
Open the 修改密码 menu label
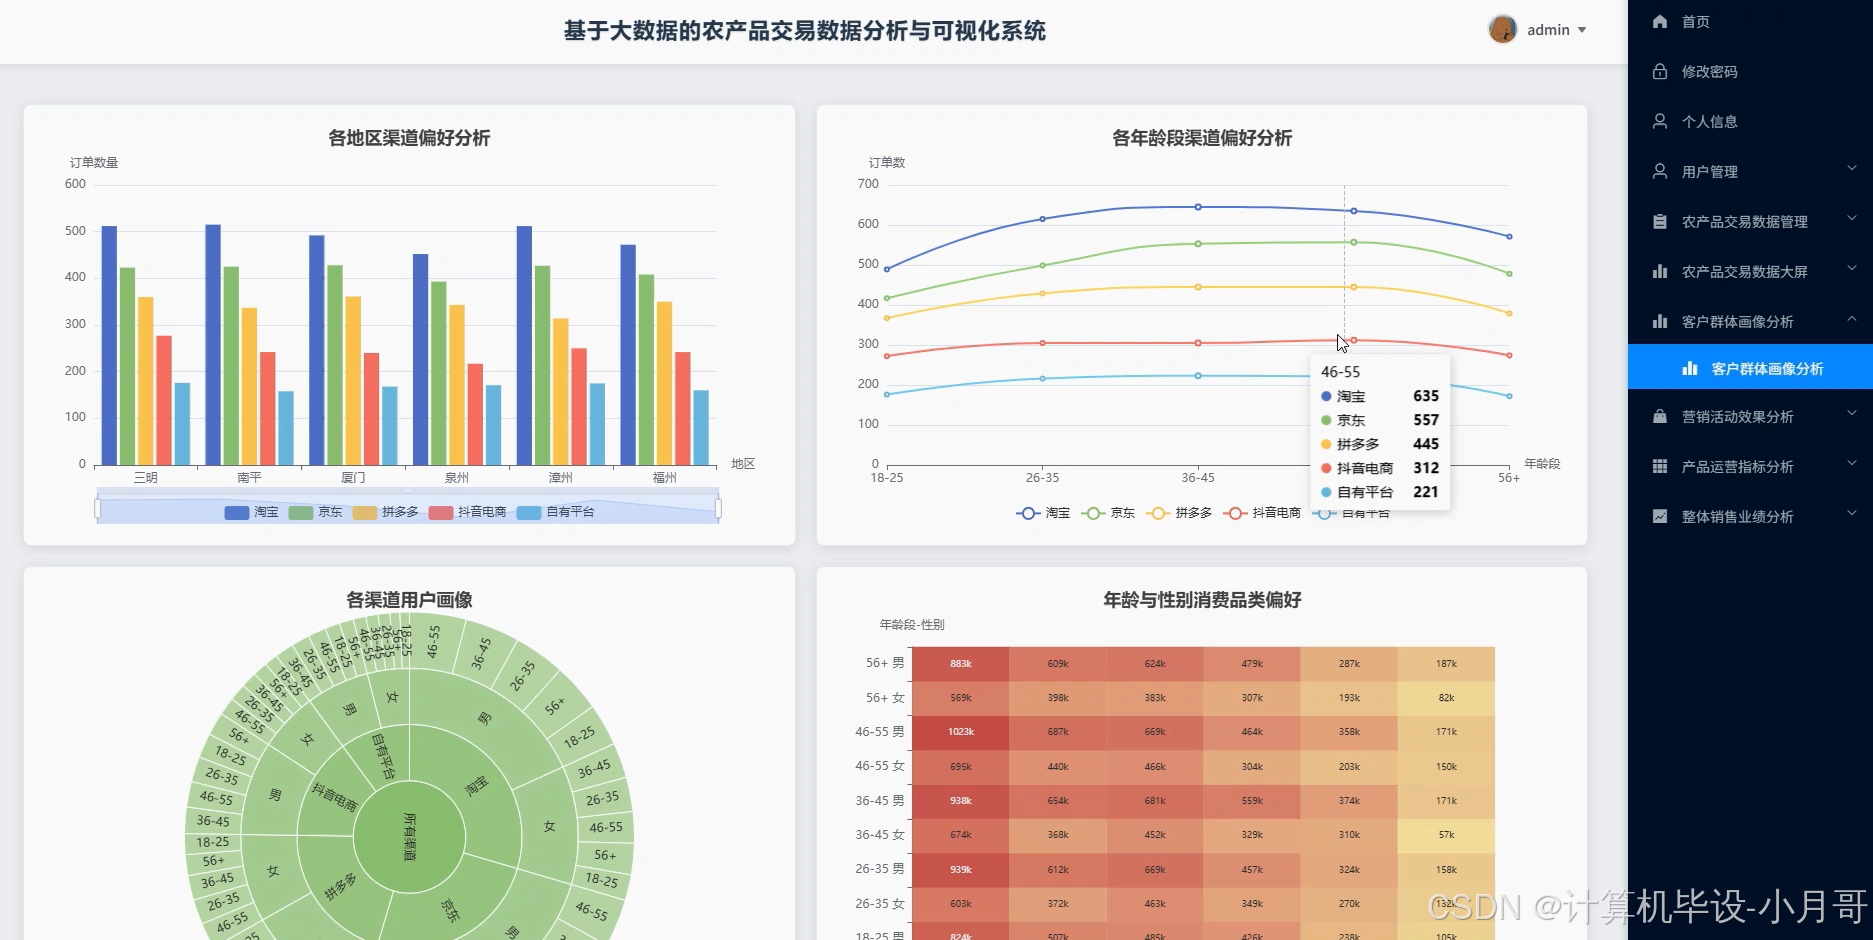tap(1709, 72)
